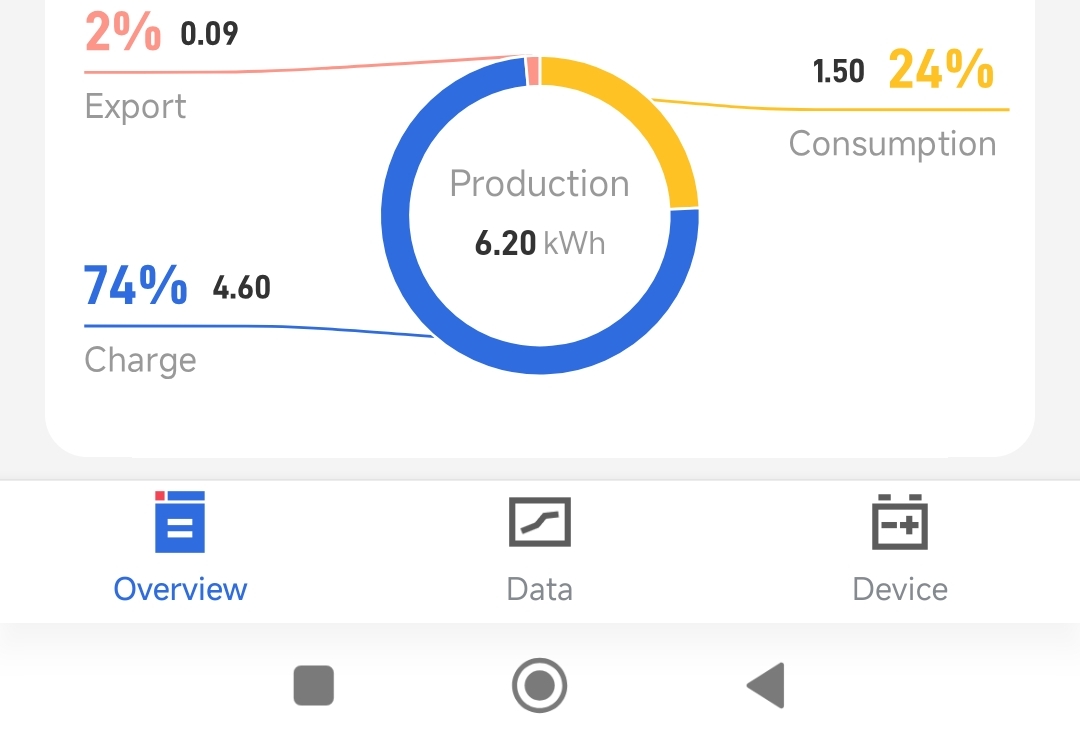Viewport: 1080px width, 756px height.
Task: Tap the Consumption label
Action: pos(892,144)
